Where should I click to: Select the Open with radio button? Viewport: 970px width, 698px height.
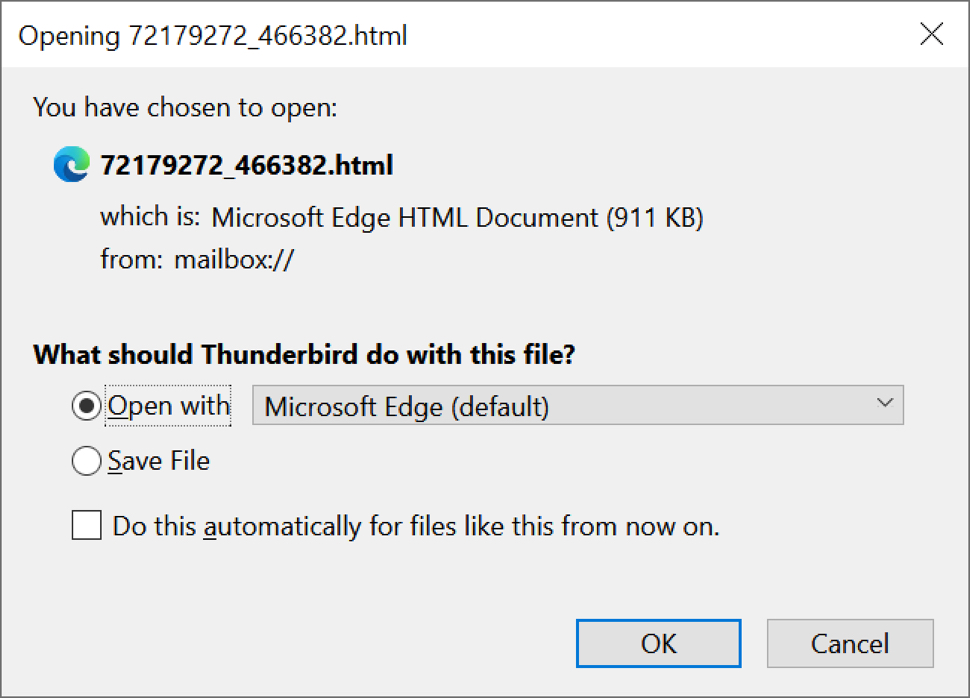coord(86,406)
